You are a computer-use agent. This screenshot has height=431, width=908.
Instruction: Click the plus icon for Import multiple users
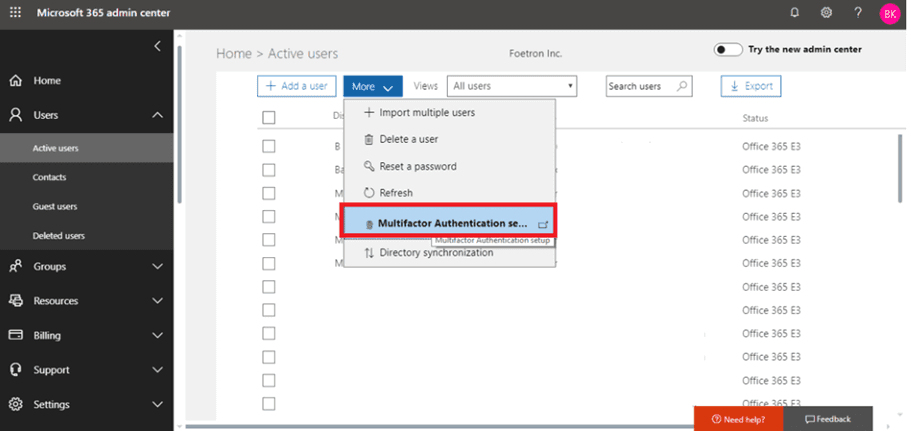[368, 112]
